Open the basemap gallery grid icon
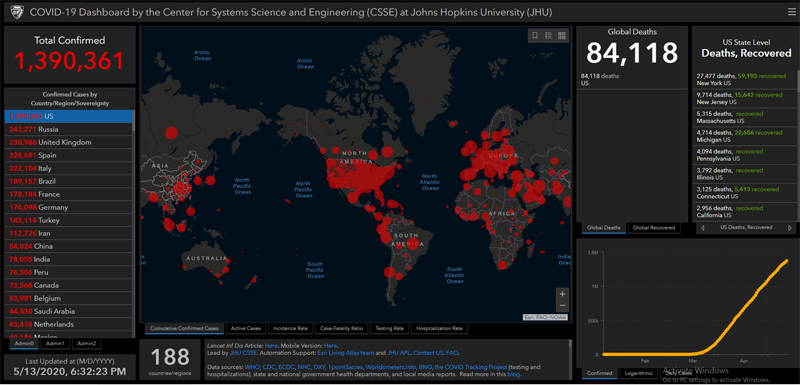 click(562, 35)
